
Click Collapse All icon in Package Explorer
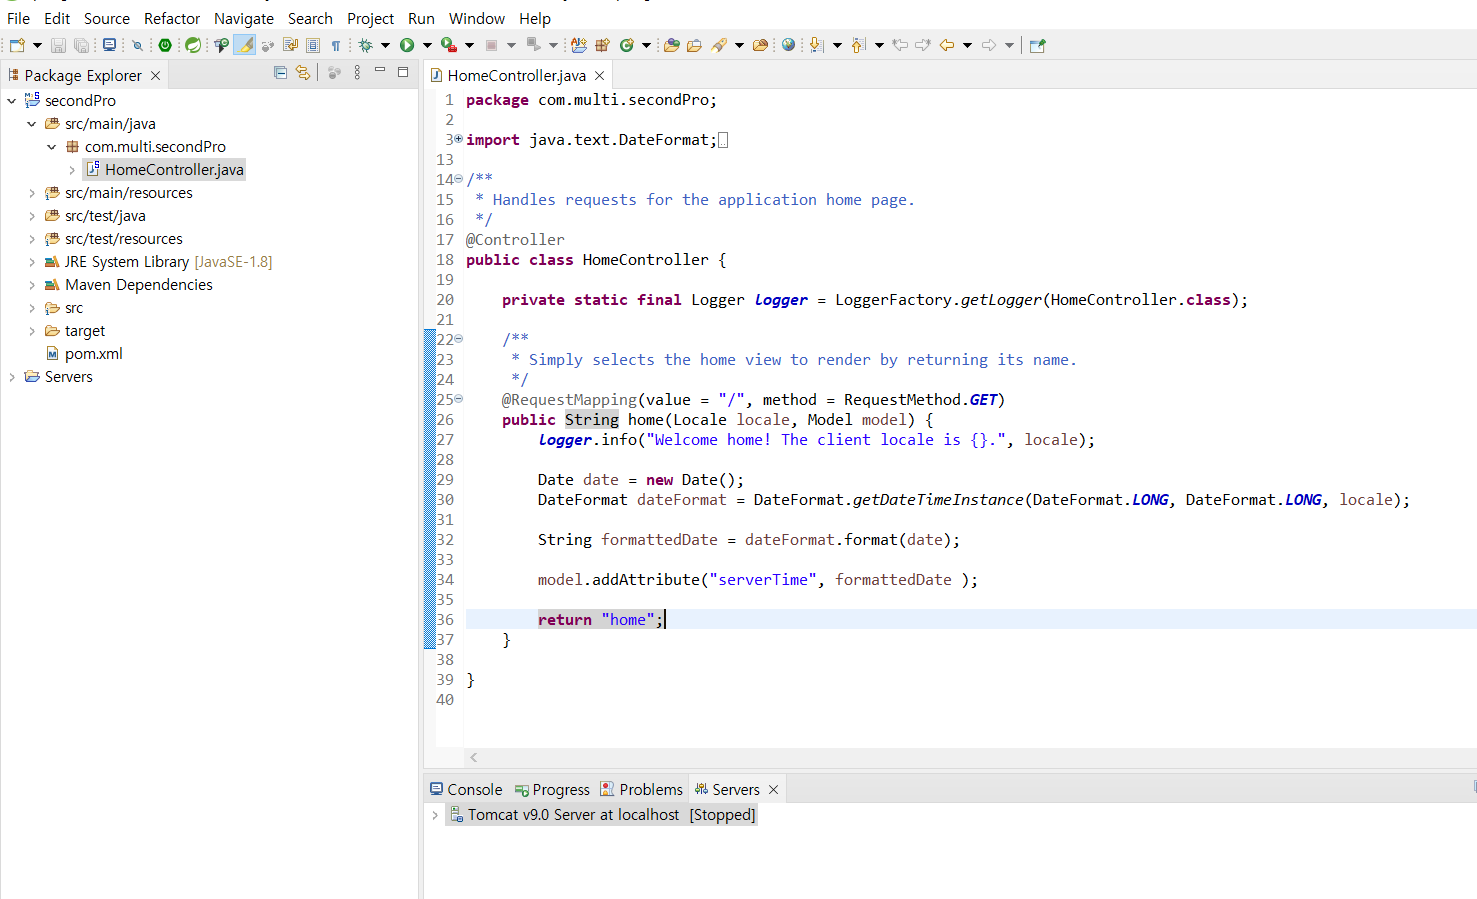[280, 73]
